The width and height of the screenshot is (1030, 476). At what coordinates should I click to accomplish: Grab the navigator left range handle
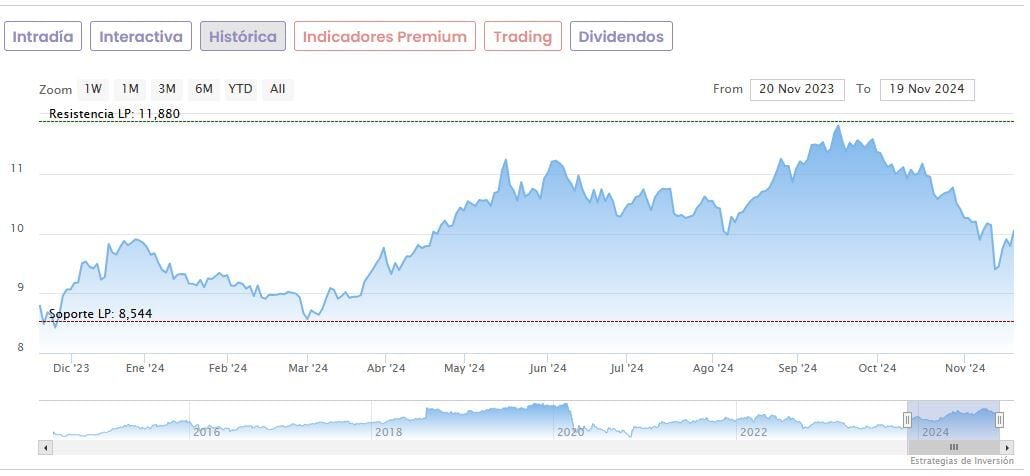click(908, 419)
